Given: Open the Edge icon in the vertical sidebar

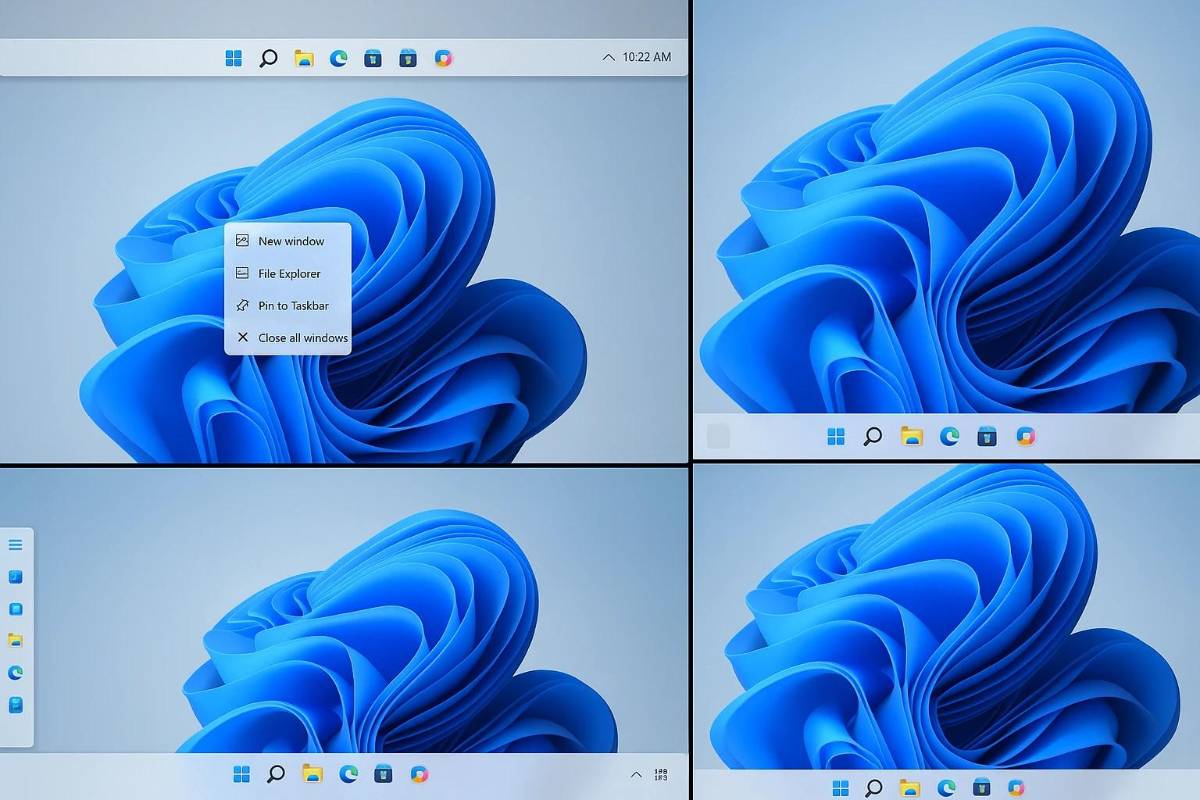Looking at the screenshot, I should [15, 672].
